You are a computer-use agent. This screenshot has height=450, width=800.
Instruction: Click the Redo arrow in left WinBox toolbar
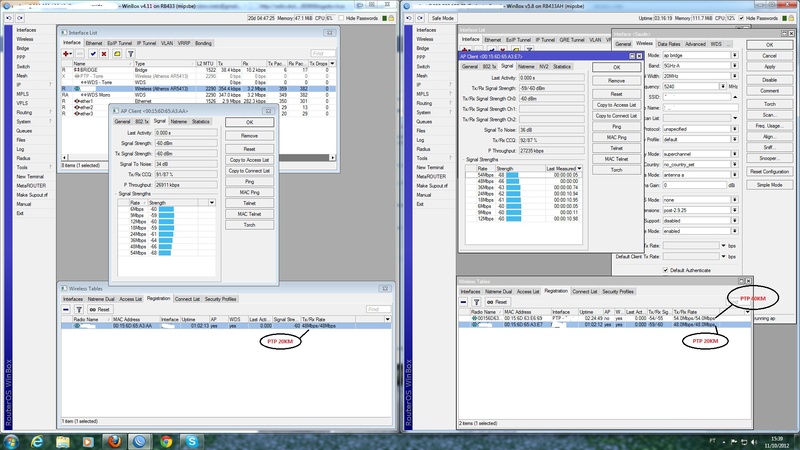click(x=20, y=18)
